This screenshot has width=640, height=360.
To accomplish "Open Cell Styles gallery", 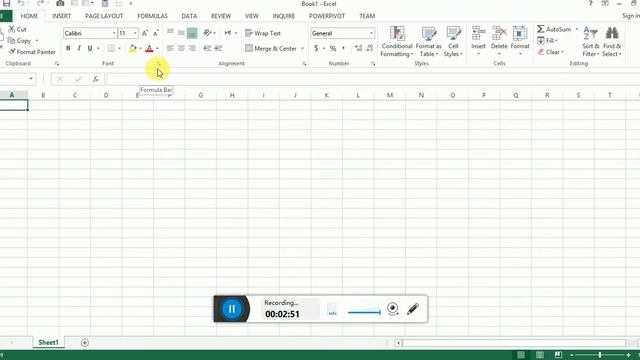I will point(453,41).
